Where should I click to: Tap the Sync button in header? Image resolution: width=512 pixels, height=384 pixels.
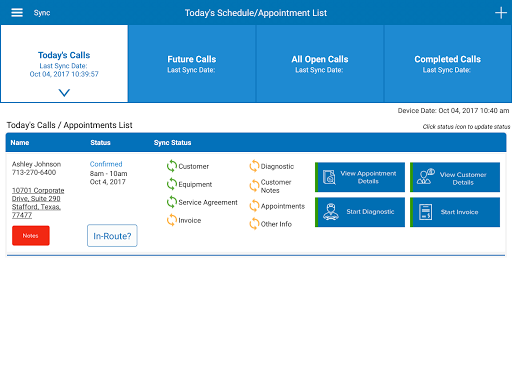[42, 13]
